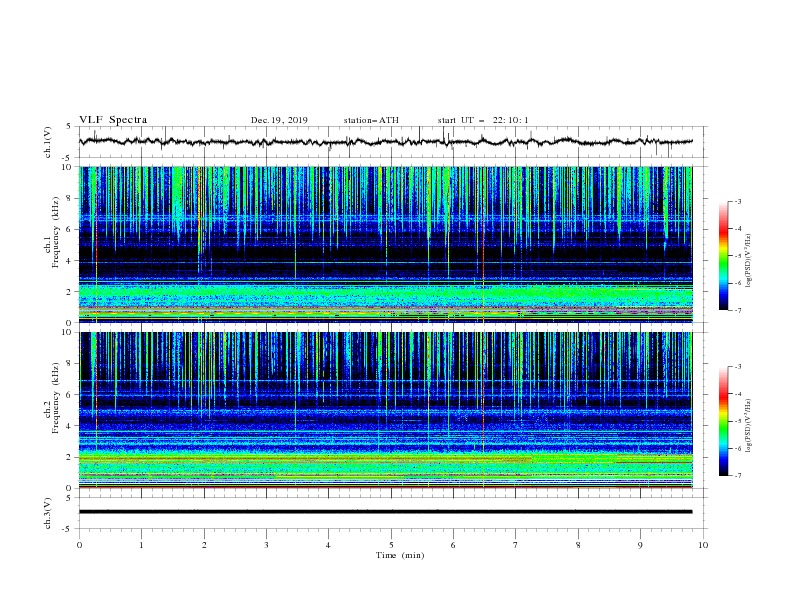The image size is (792, 612).
Task: Click the log(PSD) label beside ch.2 colorbar
Action: click(x=749, y=426)
